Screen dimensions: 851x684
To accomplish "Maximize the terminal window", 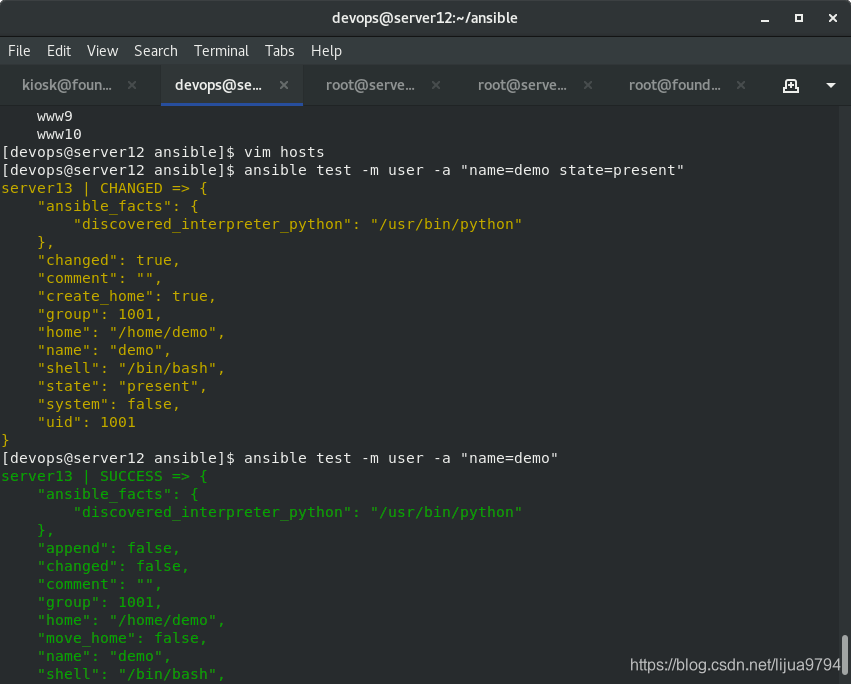I will 799,18.
